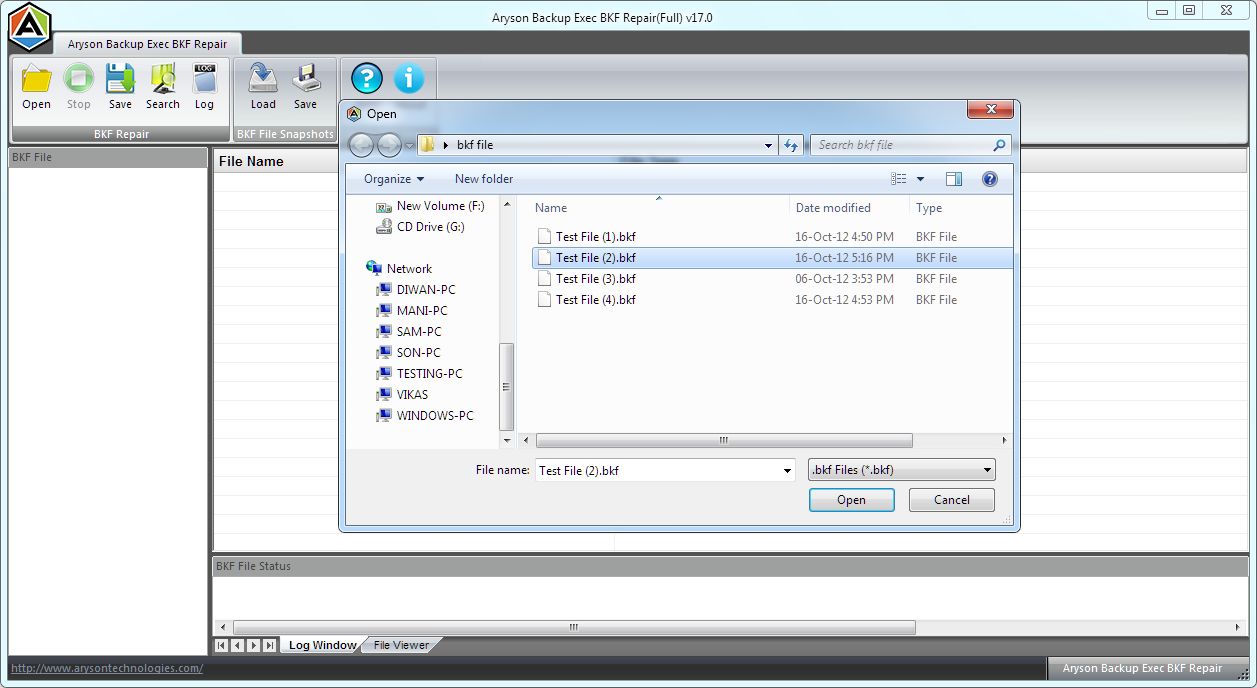
Task: Select SAM-PC network computer
Action: [x=408, y=332]
